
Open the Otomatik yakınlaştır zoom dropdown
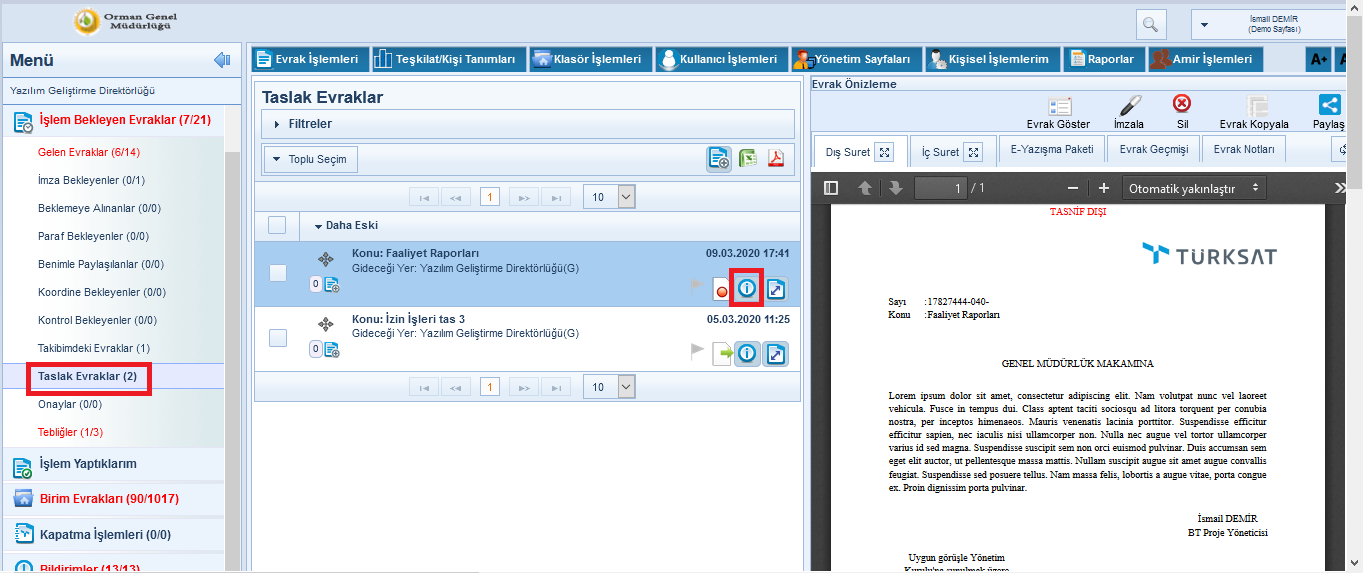(1193, 188)
